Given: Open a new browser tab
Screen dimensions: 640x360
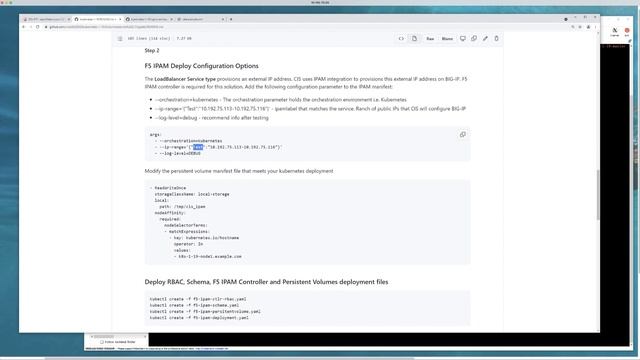Looking at the screenshot, I should coord(231,19).
